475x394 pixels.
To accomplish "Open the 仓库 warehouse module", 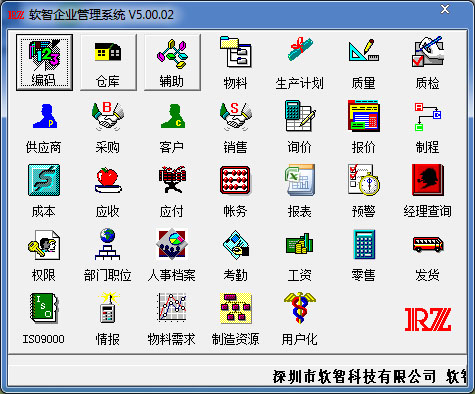I will click(x=108, y=62).
